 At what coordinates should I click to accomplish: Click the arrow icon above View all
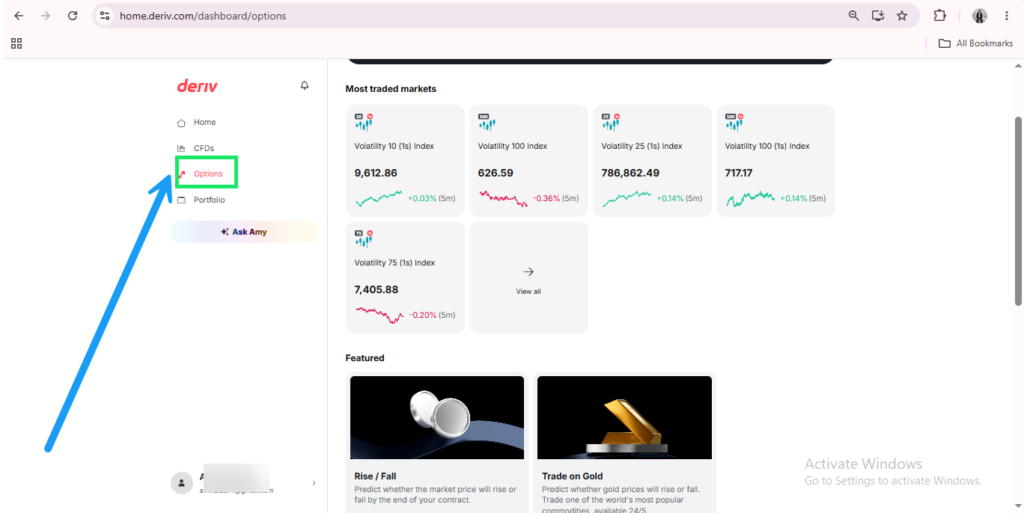point(528,272)
